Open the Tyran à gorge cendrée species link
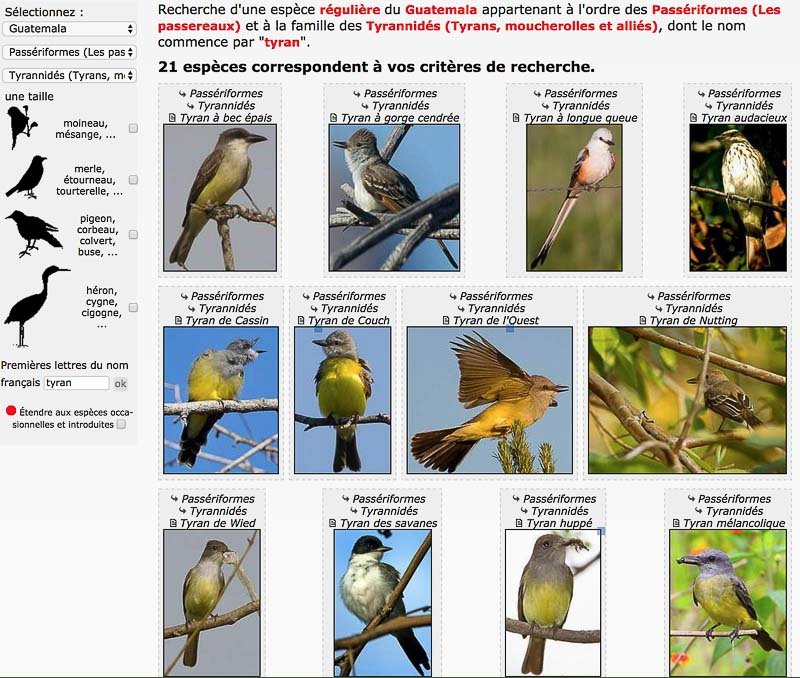800x678 pixels. [x=400, y=118]
